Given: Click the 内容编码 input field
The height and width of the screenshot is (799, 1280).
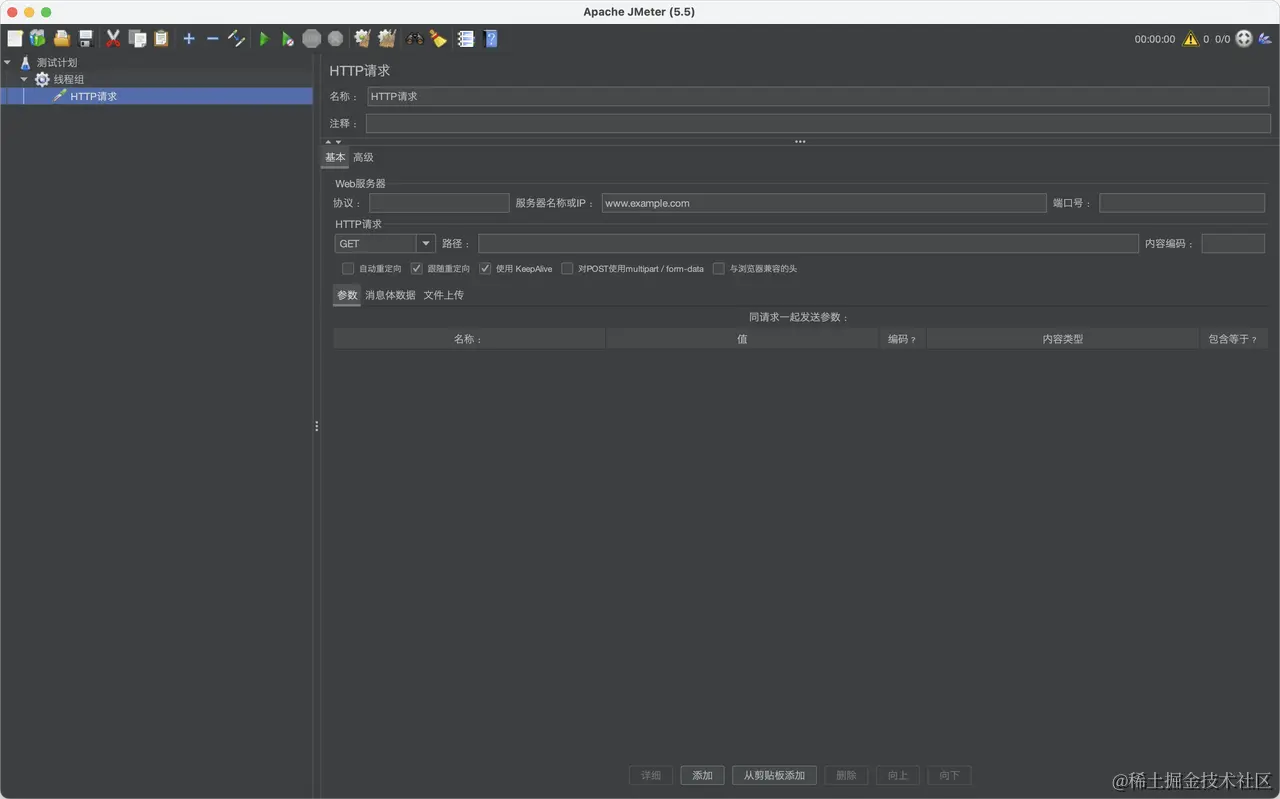Looking at the screenshot, I should (1233, 244).
